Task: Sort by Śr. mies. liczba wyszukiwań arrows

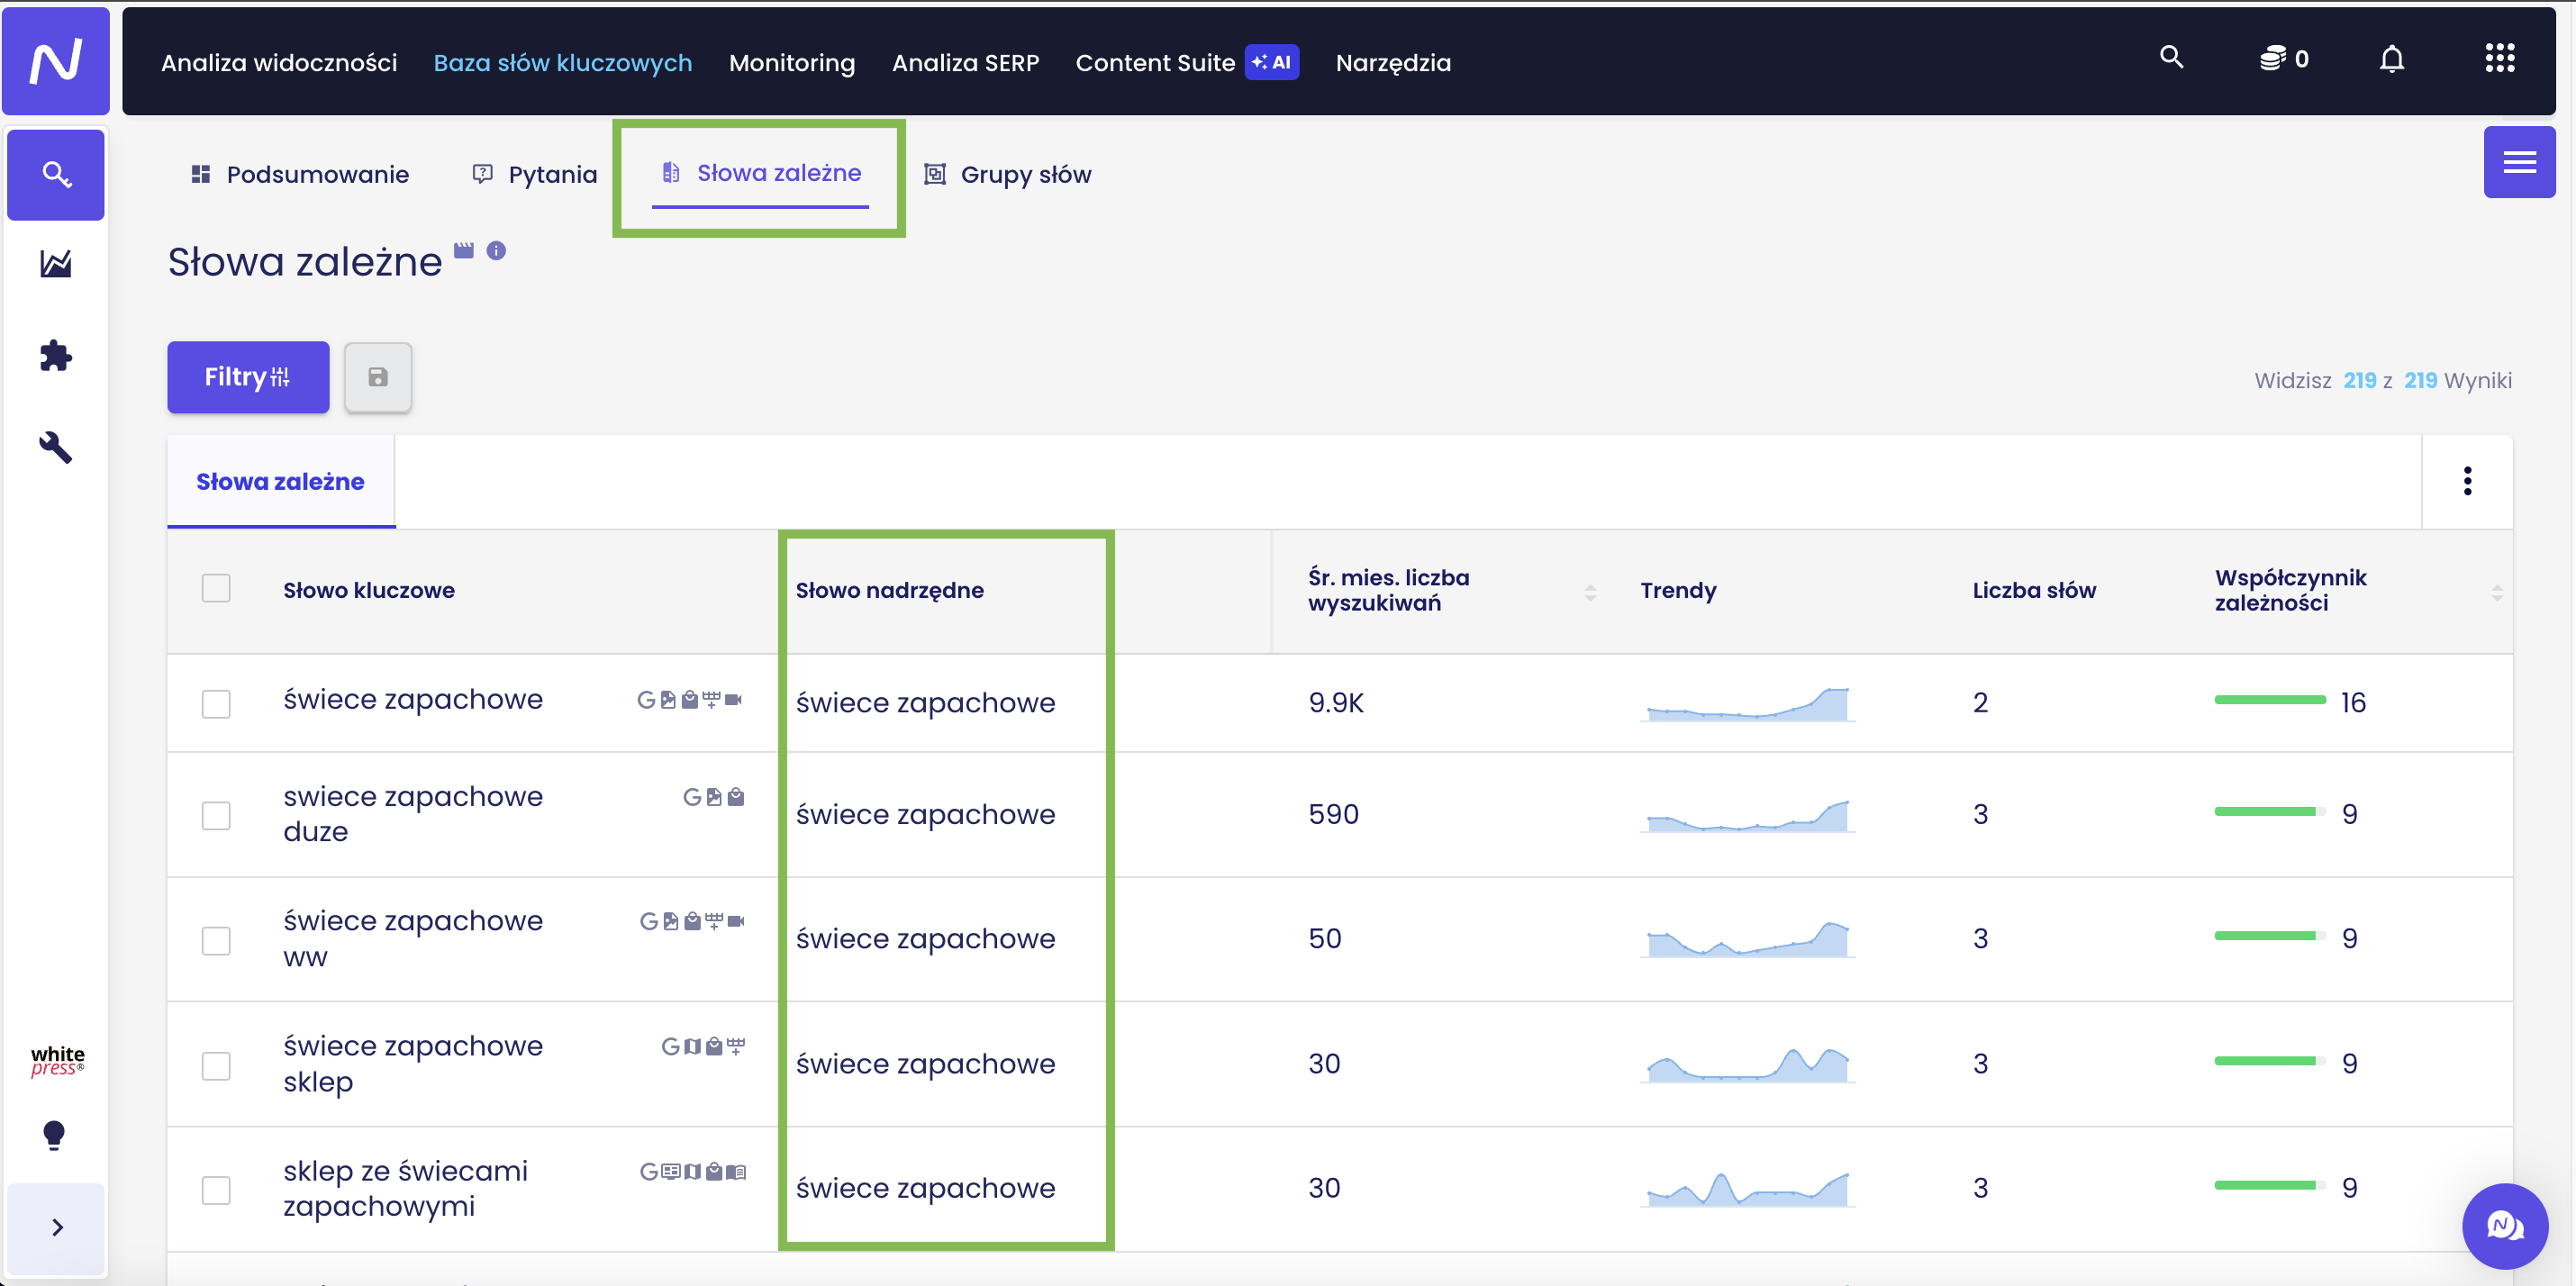Action: pos(1590,592)
